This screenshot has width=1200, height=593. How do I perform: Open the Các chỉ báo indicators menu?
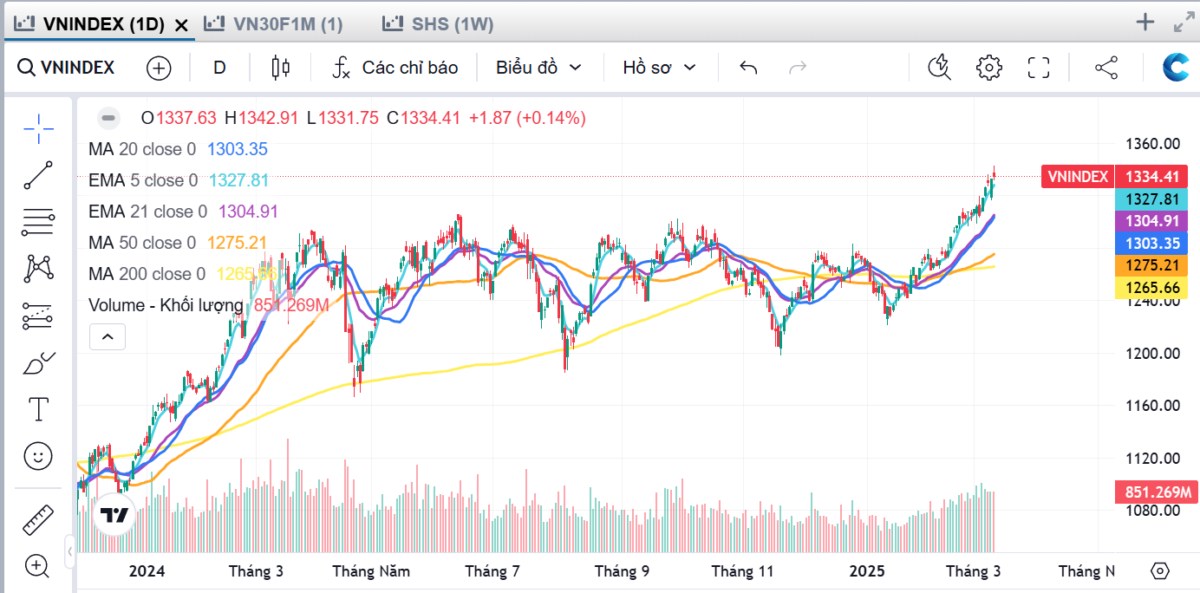pos(395,68)
